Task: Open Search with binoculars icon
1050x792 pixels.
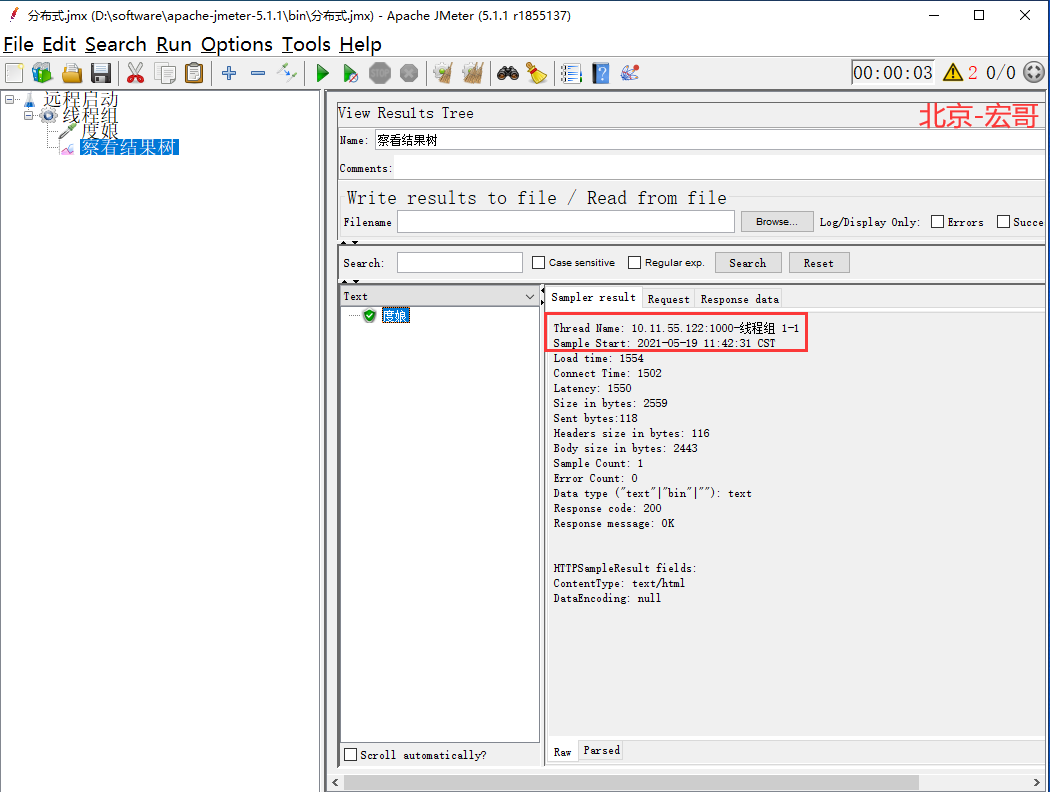Action: [508, 73]
